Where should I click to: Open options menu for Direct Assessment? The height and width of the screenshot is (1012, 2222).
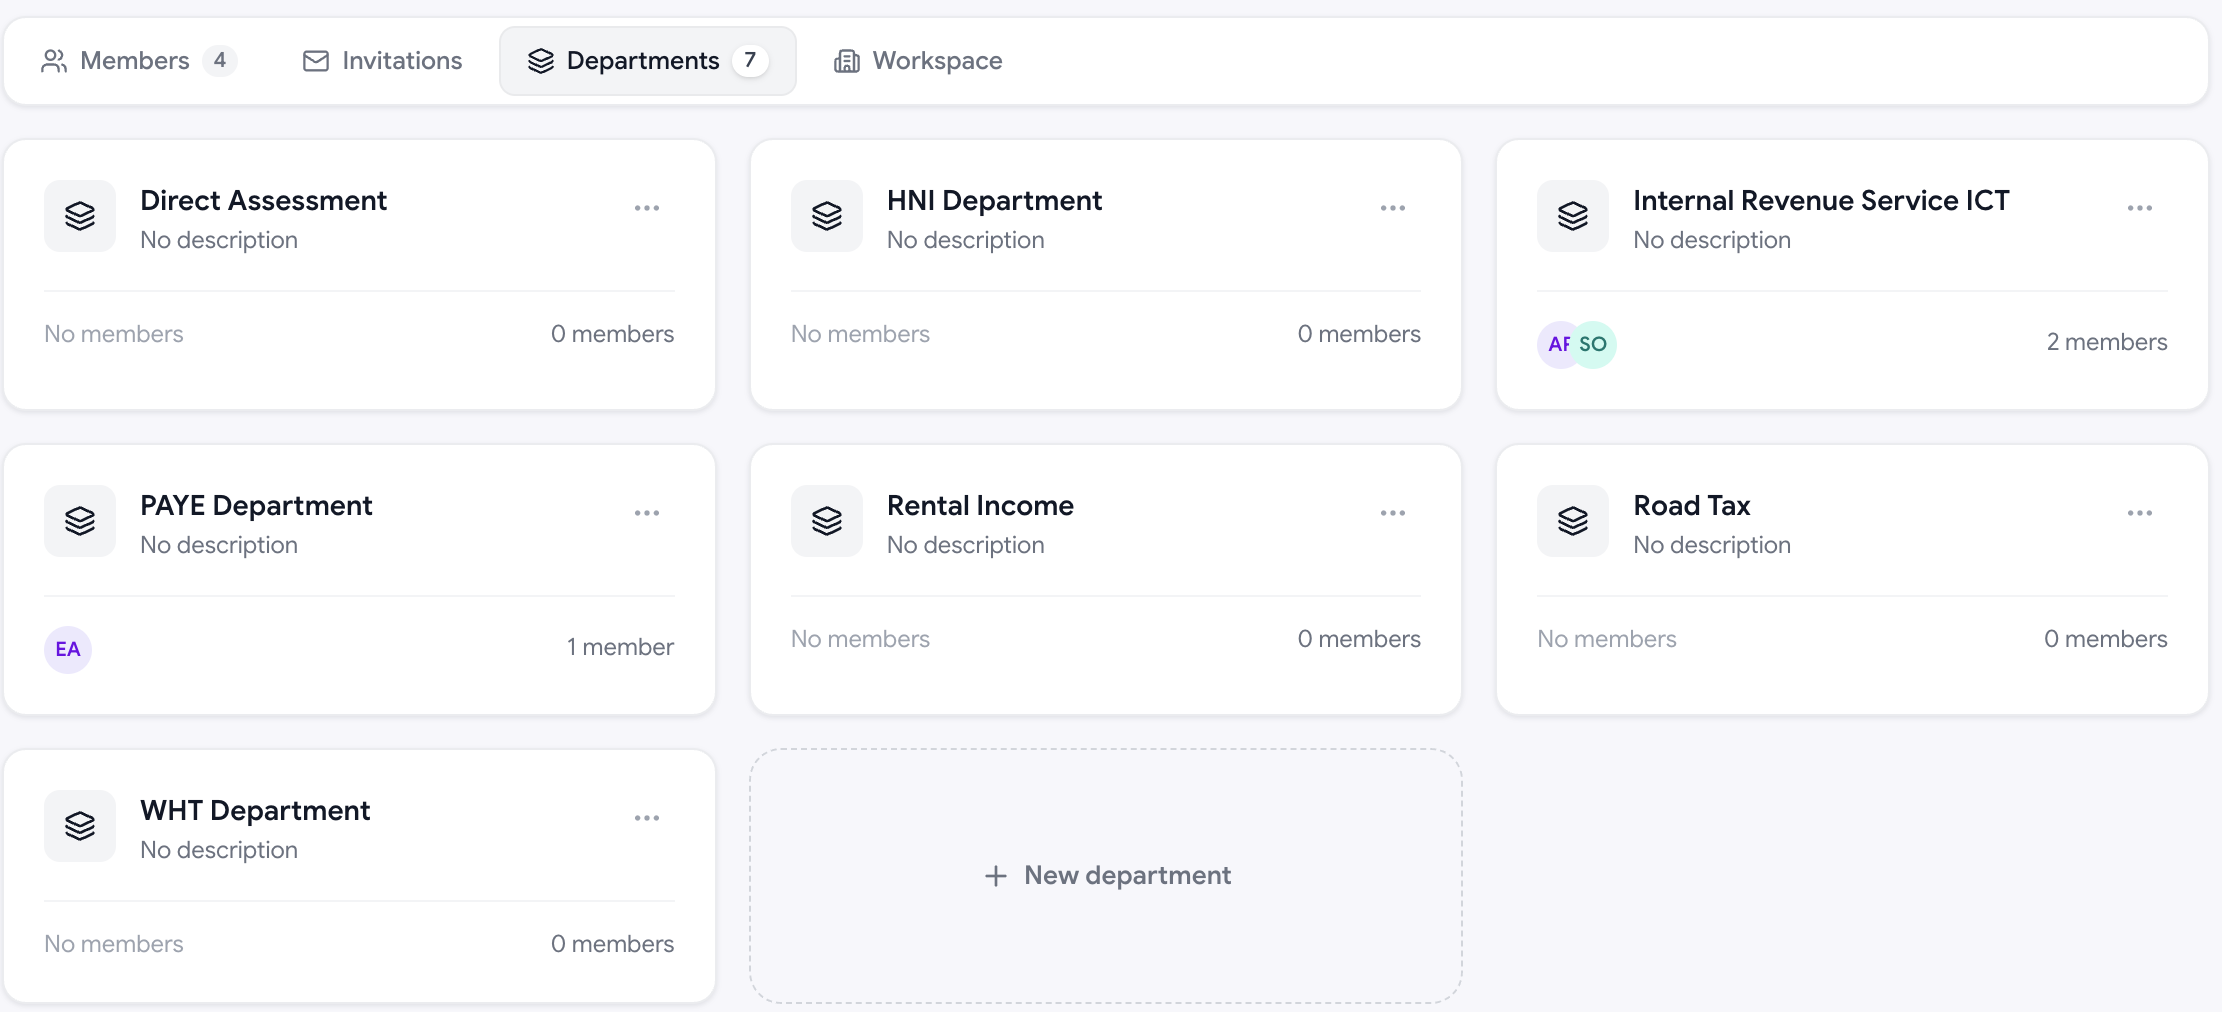click(647, 208)
